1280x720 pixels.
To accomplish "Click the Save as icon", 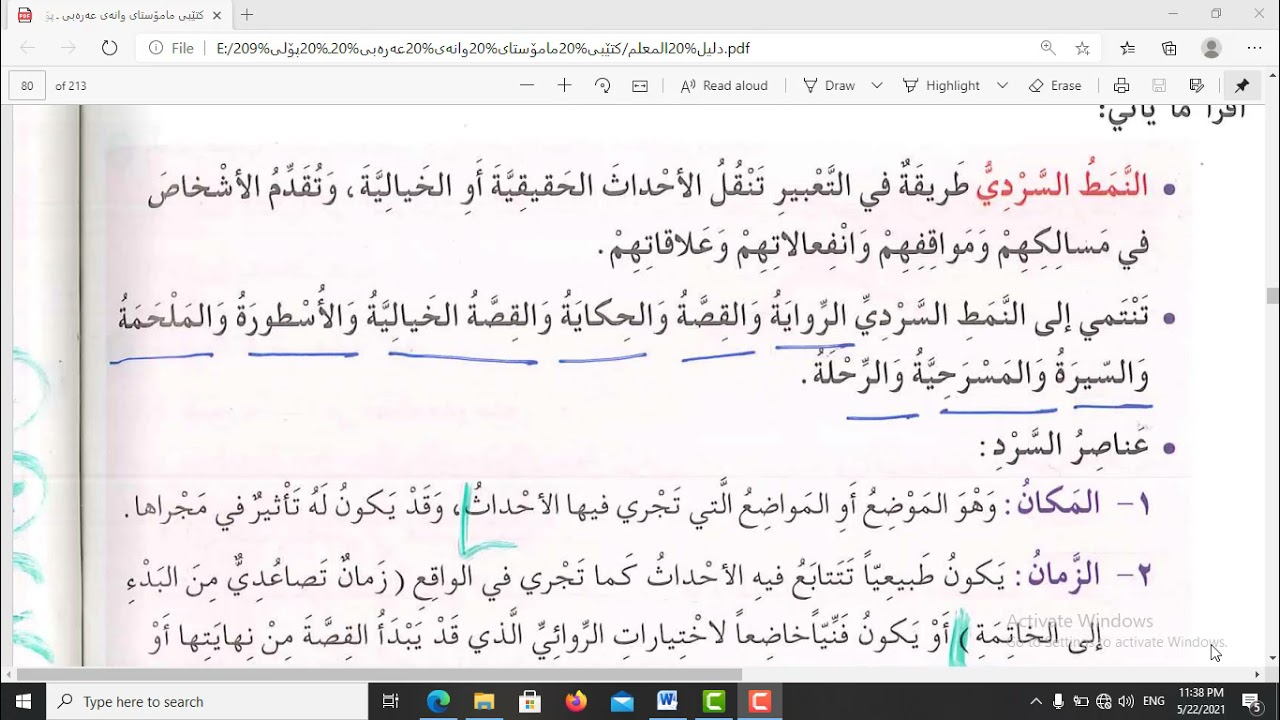I will [x=1196, y=86].
